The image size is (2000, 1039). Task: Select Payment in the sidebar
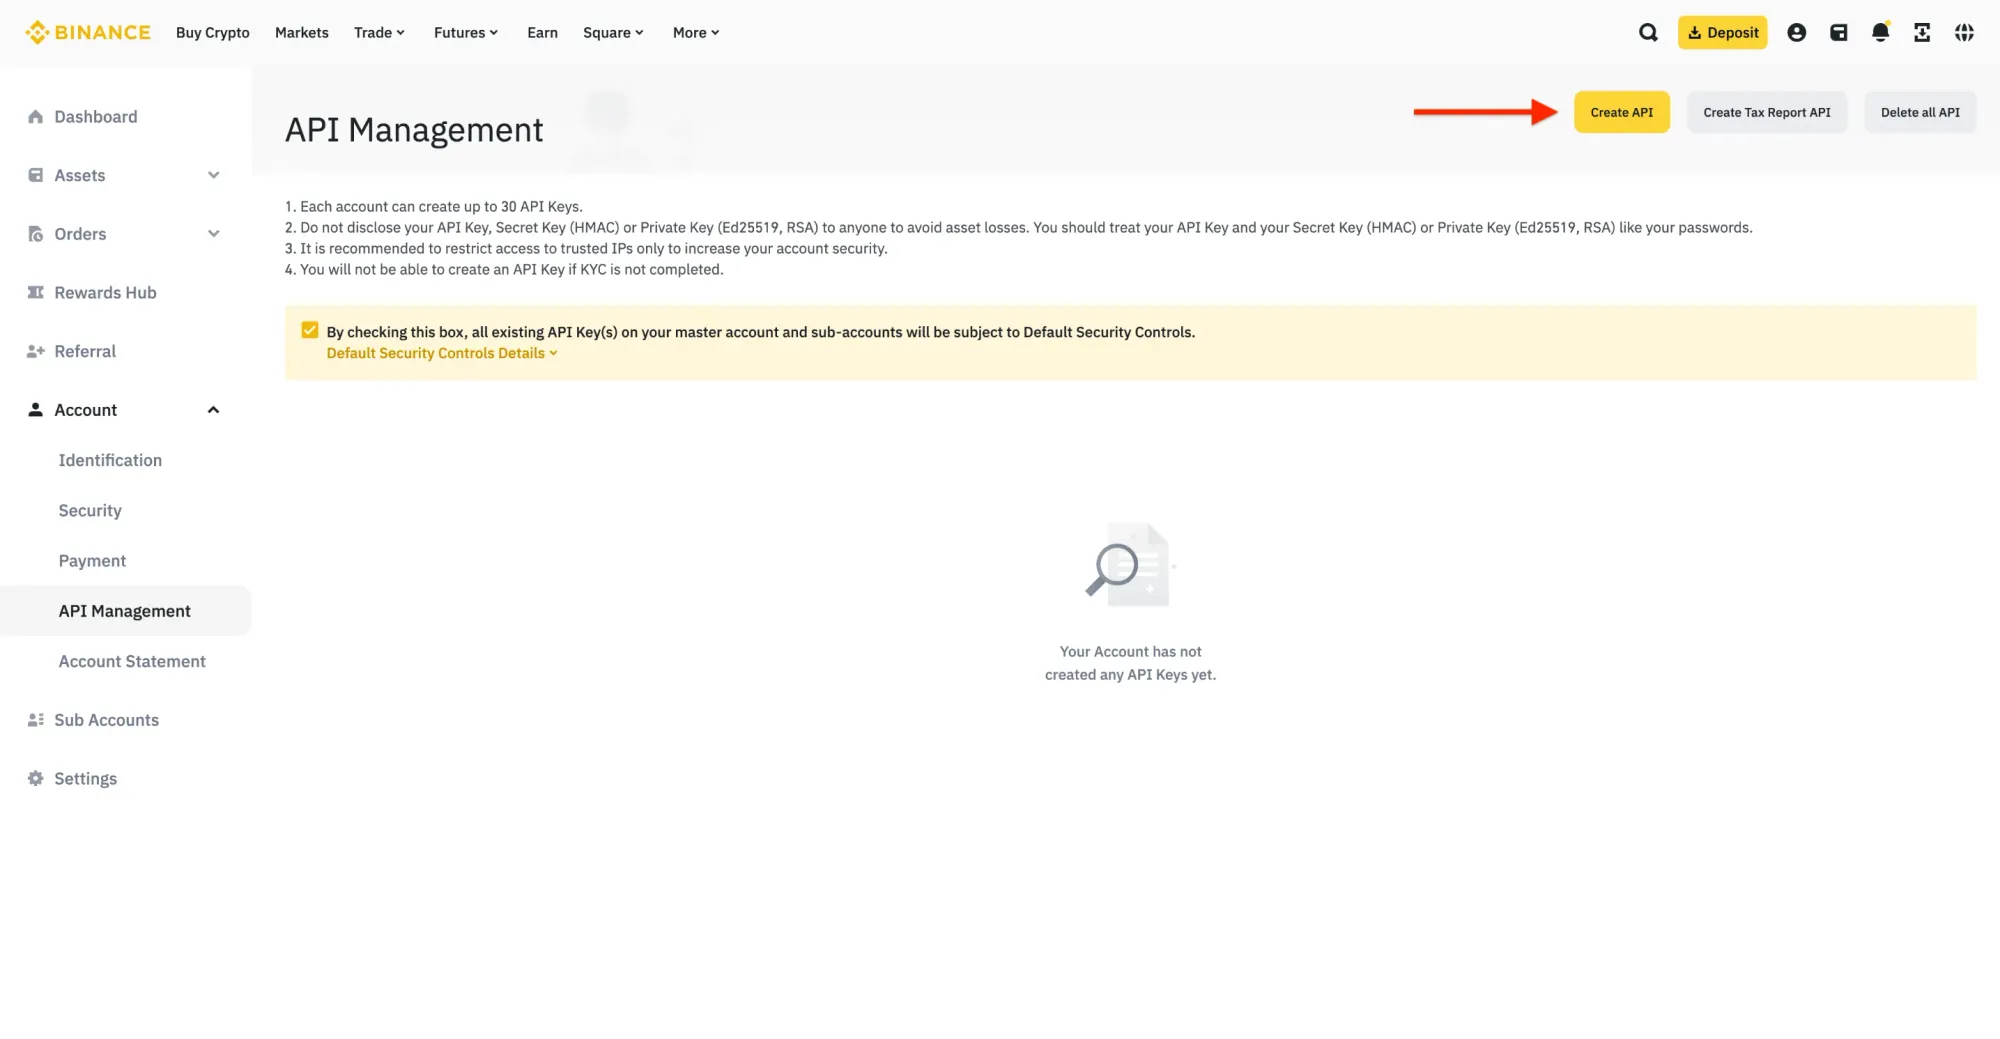click(x=92, y=561)
